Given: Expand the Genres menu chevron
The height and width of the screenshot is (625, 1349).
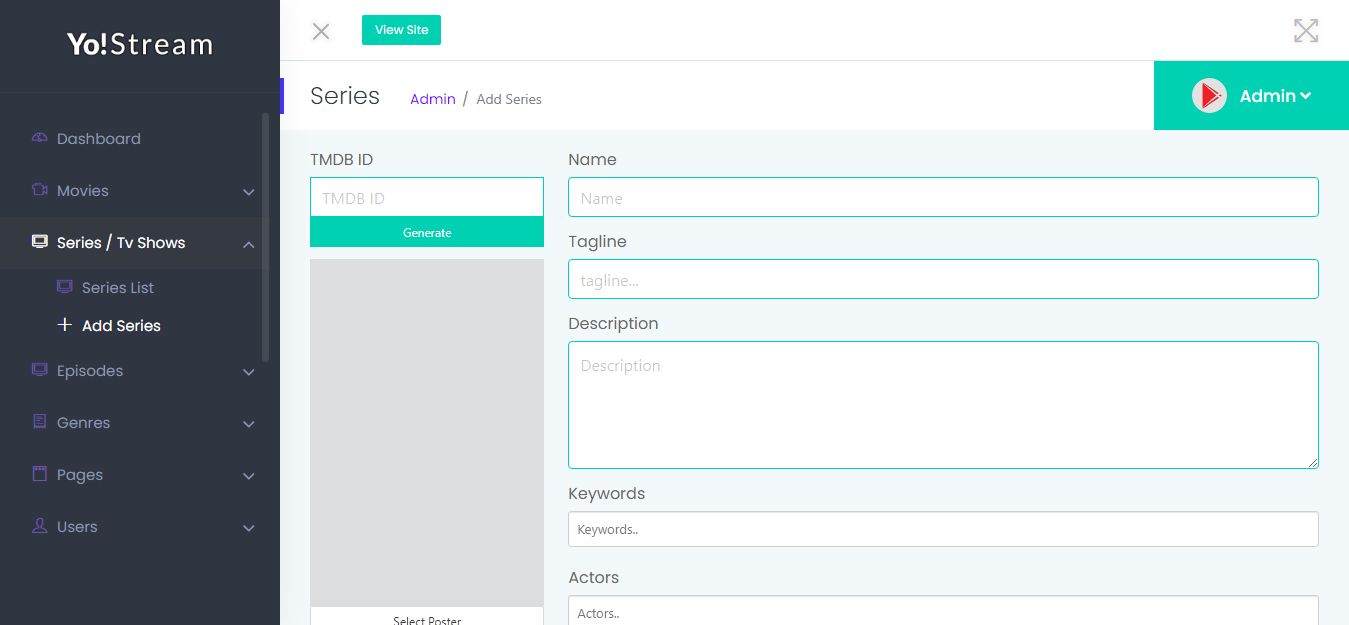Looking at the screenshot, I should (x=249, y=424).
